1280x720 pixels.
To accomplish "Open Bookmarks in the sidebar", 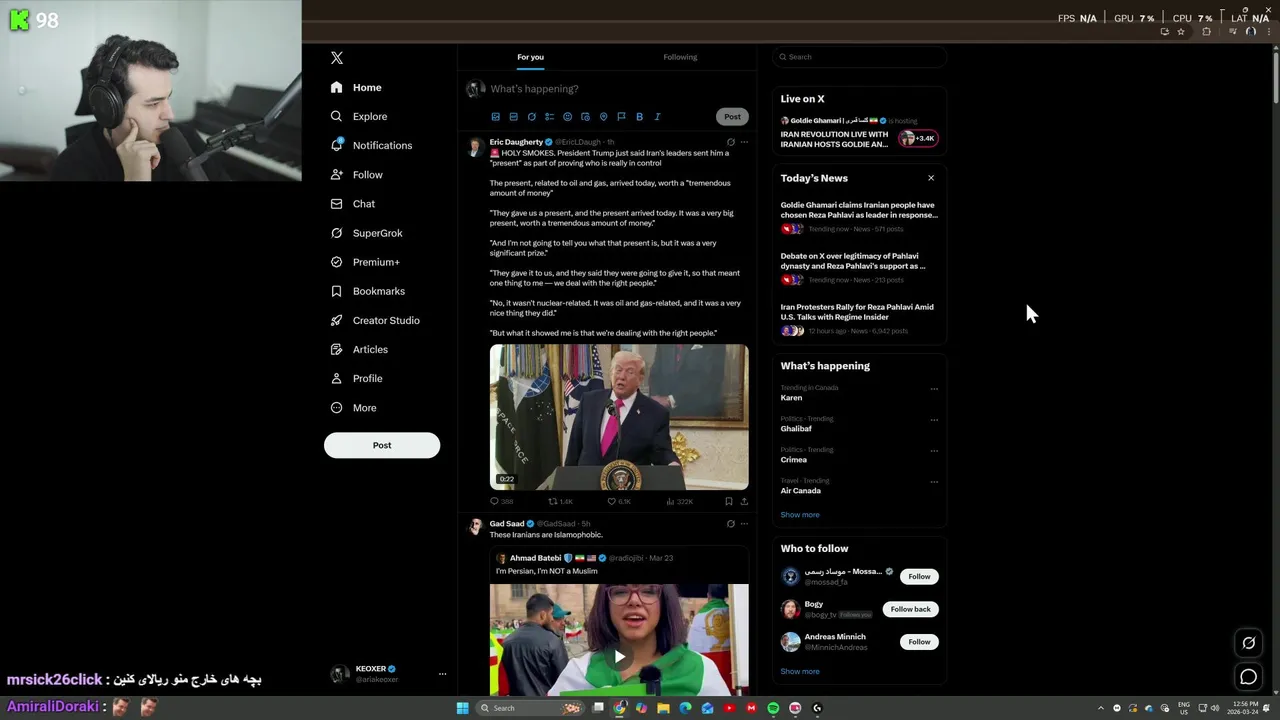I will coord(367,291).
